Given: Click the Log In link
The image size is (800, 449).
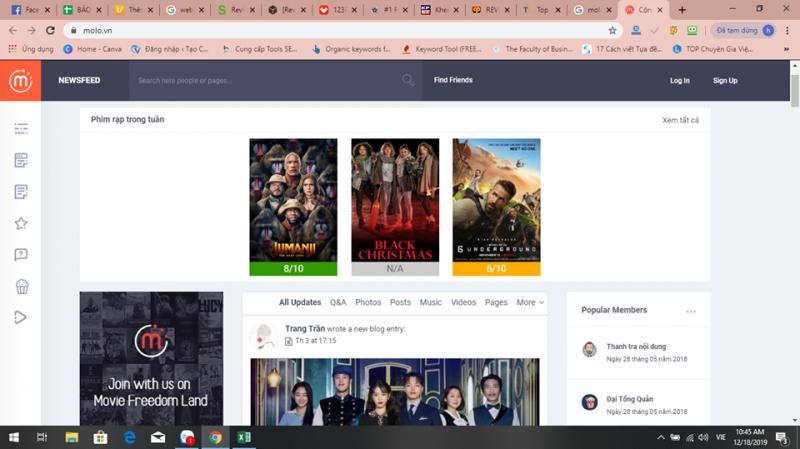Looking at the screenshot, I should point(680,80).
